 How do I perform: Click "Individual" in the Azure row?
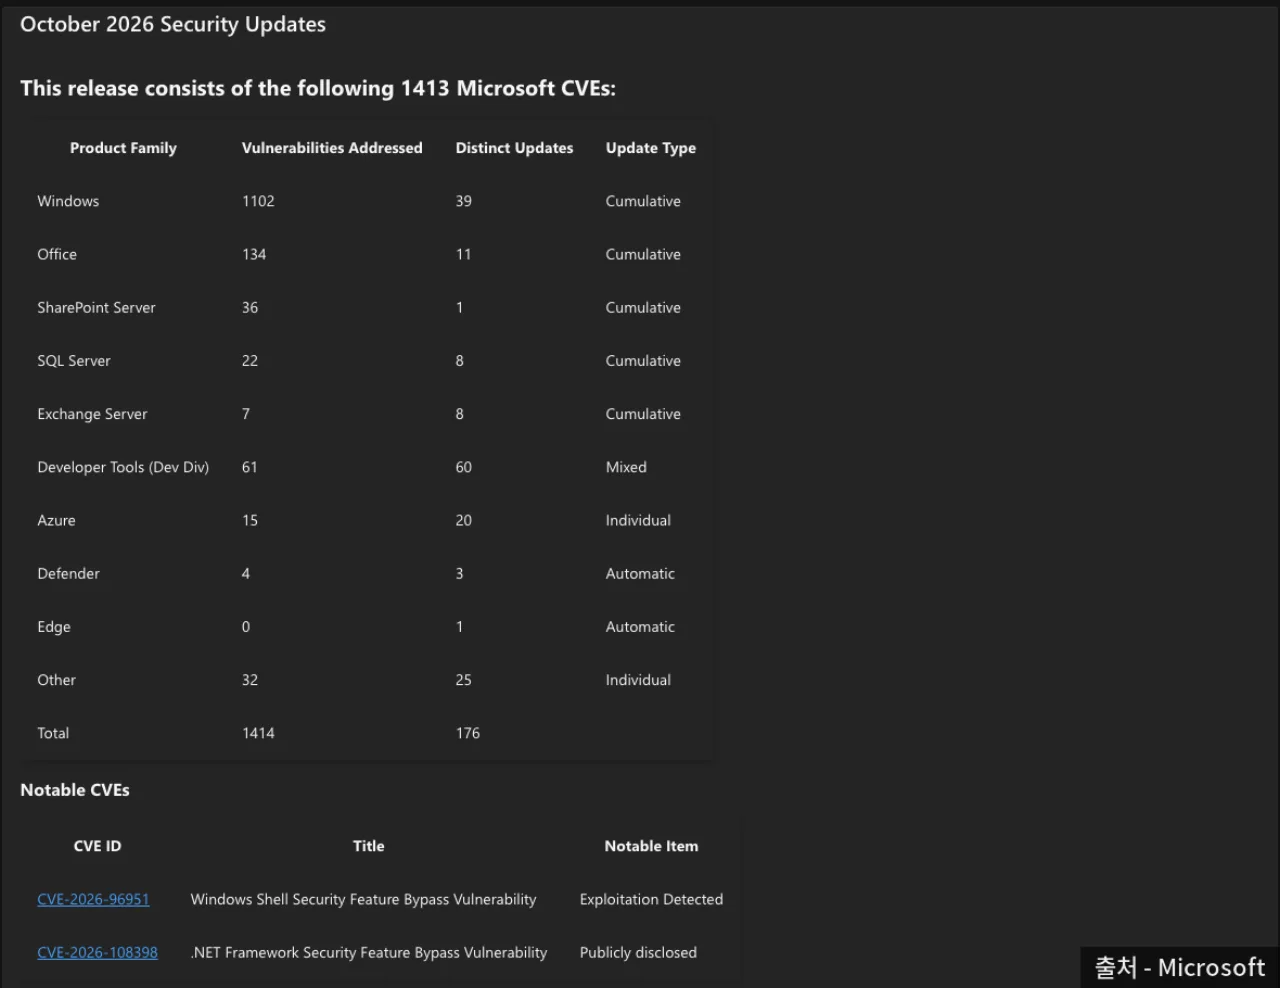pos(638,520)
